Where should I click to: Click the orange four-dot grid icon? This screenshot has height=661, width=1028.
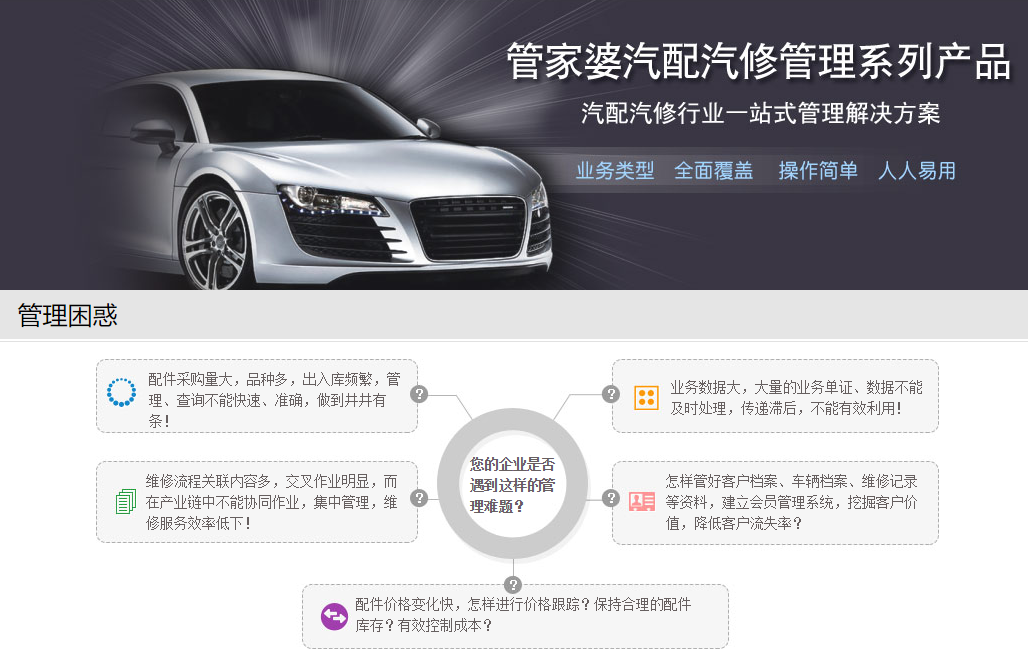(646, 397)
